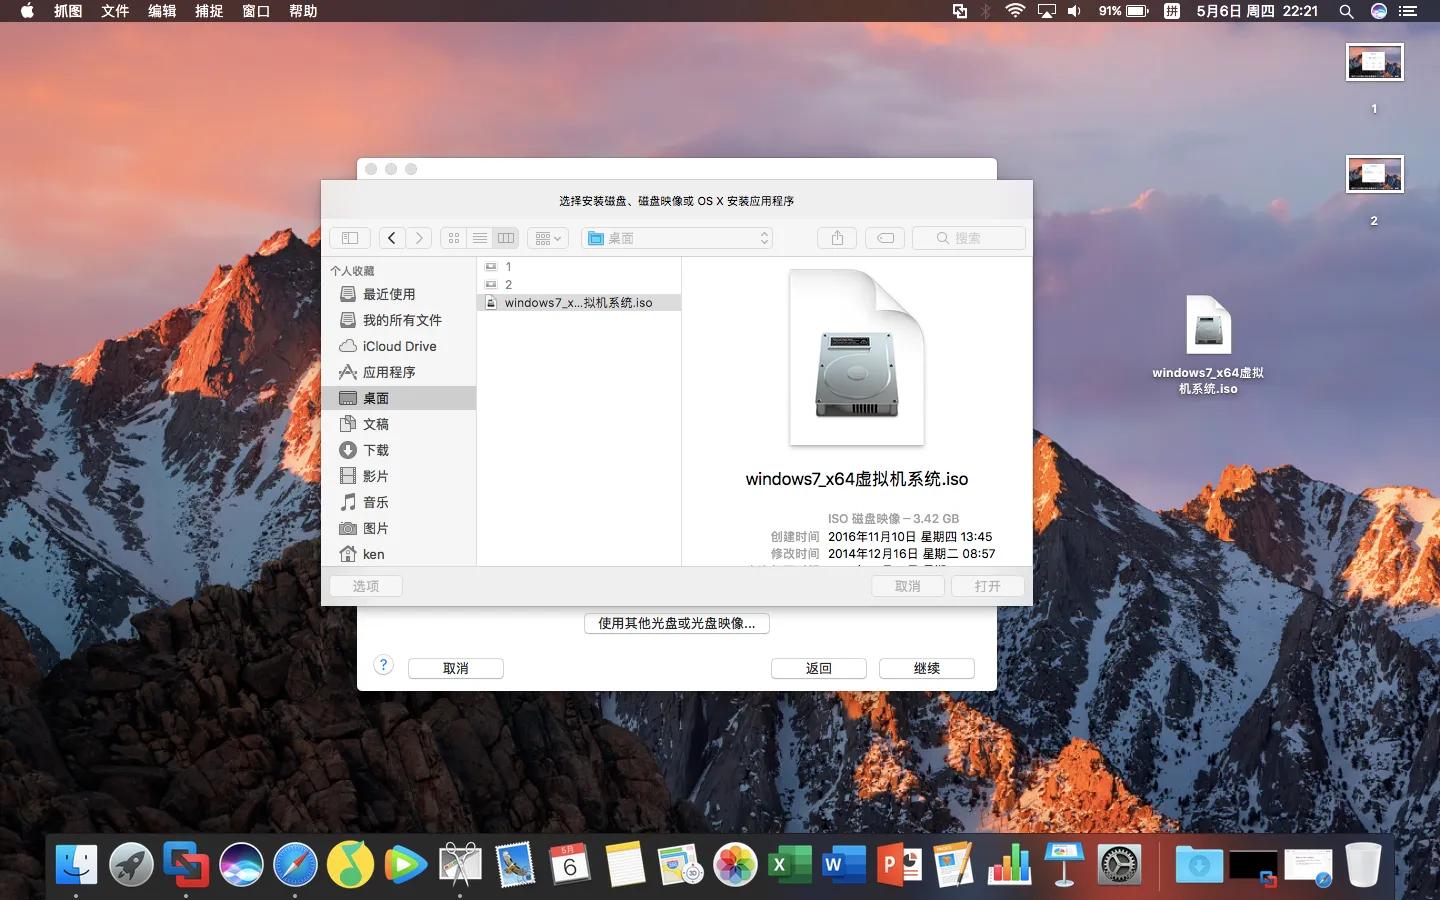The height and width of the screenshot is (900, 1440).
Task: Open the 下载 sidebar folder
Action: tap(375, 450)
